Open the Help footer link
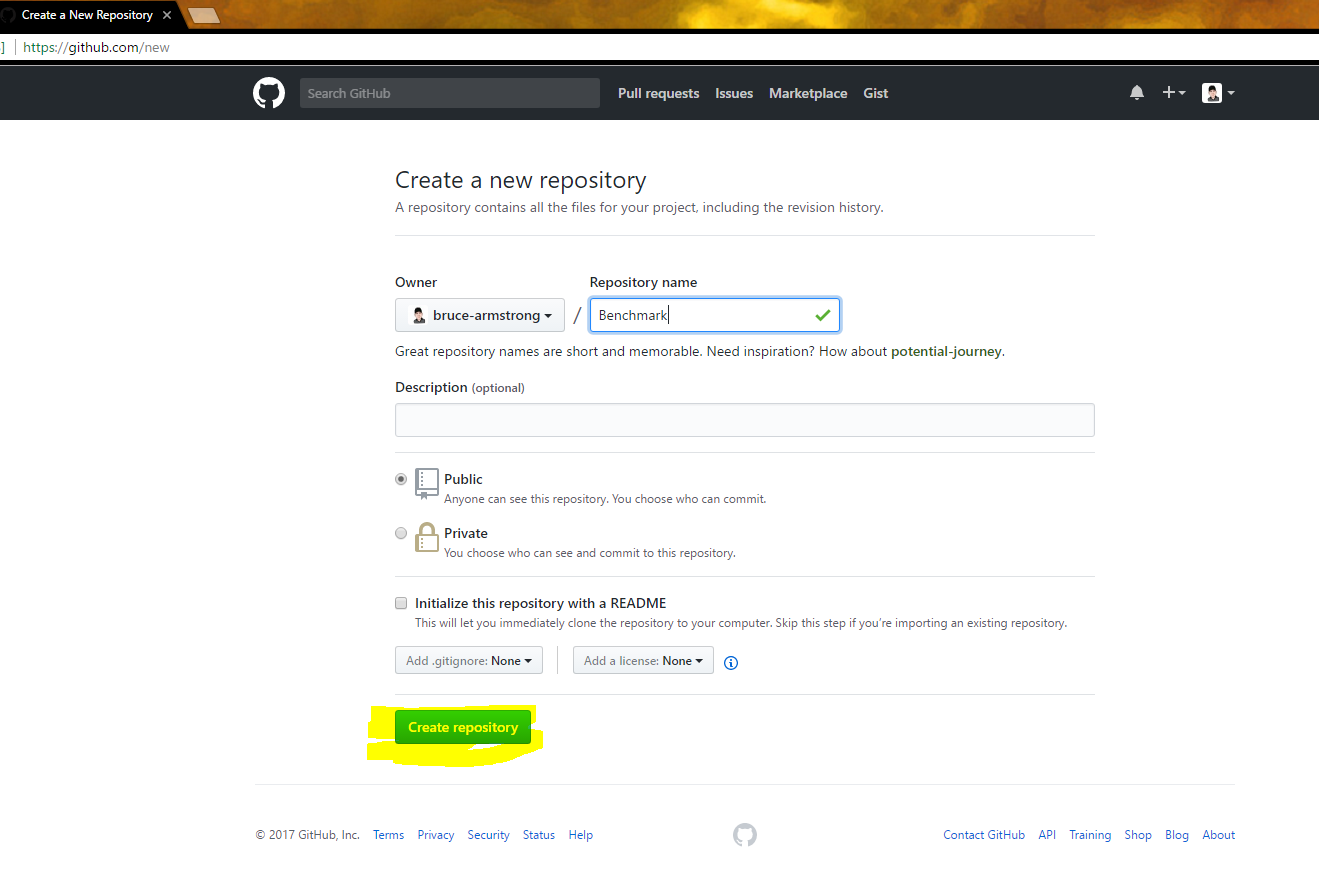Viewport: 1319px width, 881px height. 581,835
